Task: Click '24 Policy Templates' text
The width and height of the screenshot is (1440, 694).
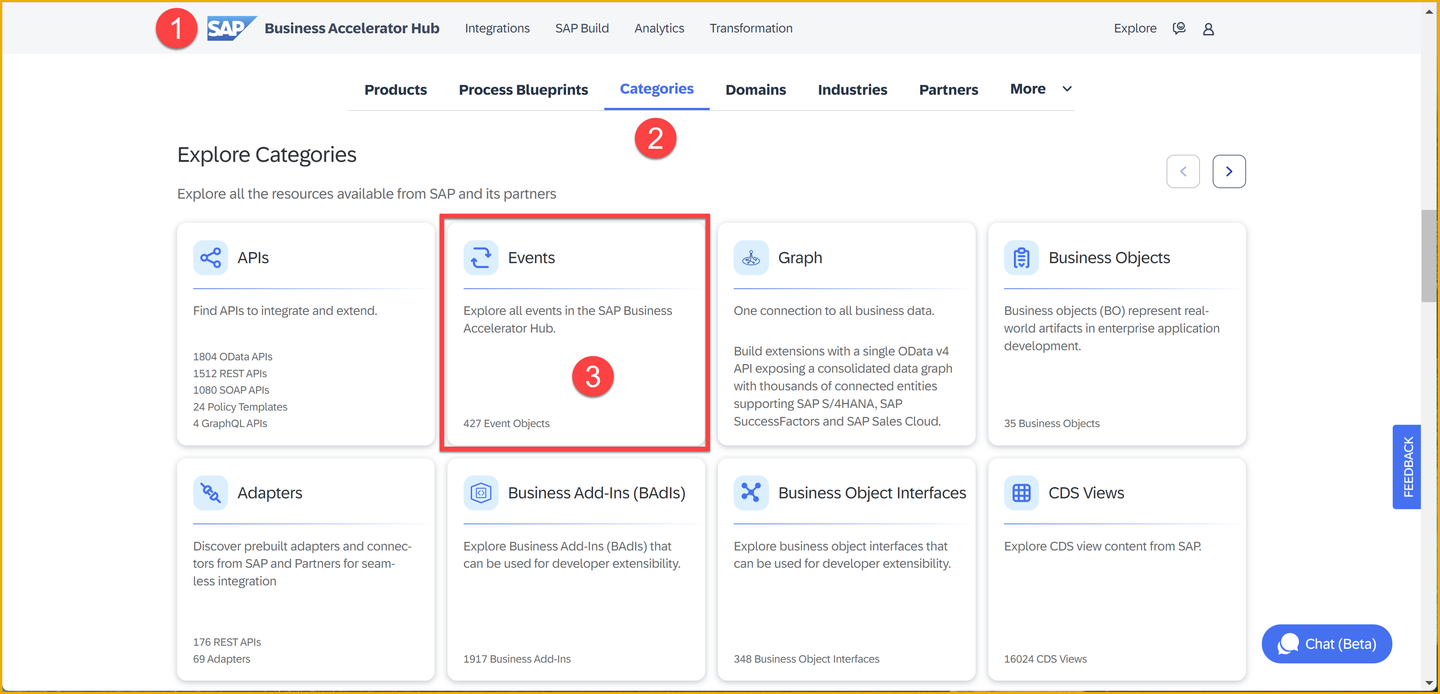Action: click(240, 407)
